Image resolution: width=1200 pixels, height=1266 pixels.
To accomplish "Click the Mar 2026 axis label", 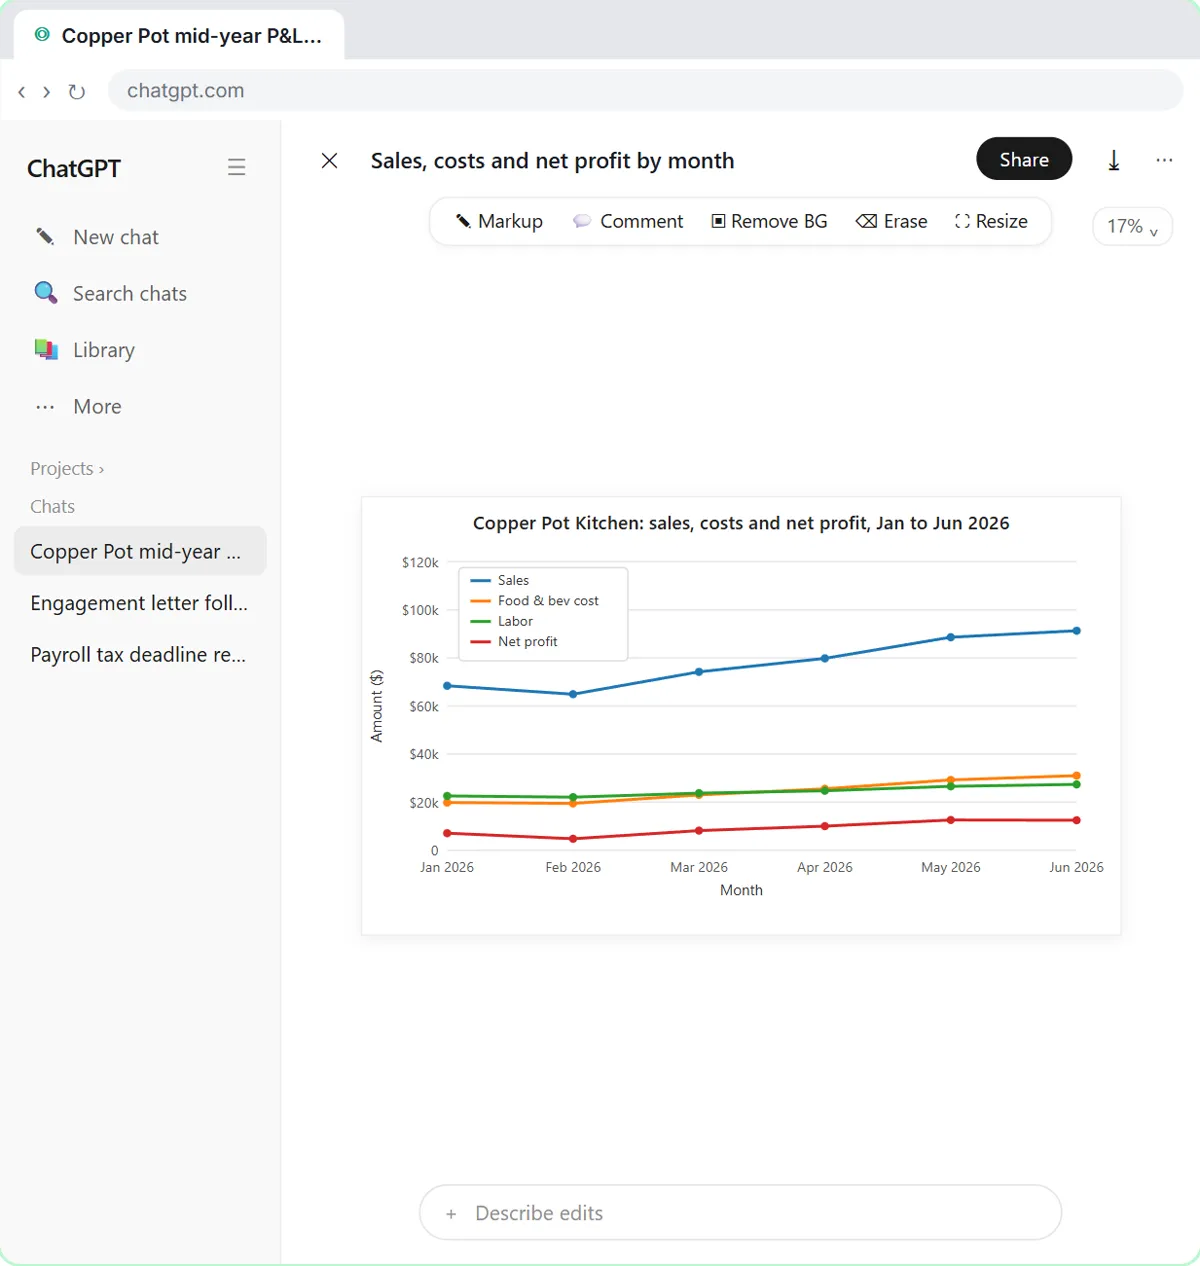I will click(699, 867).
